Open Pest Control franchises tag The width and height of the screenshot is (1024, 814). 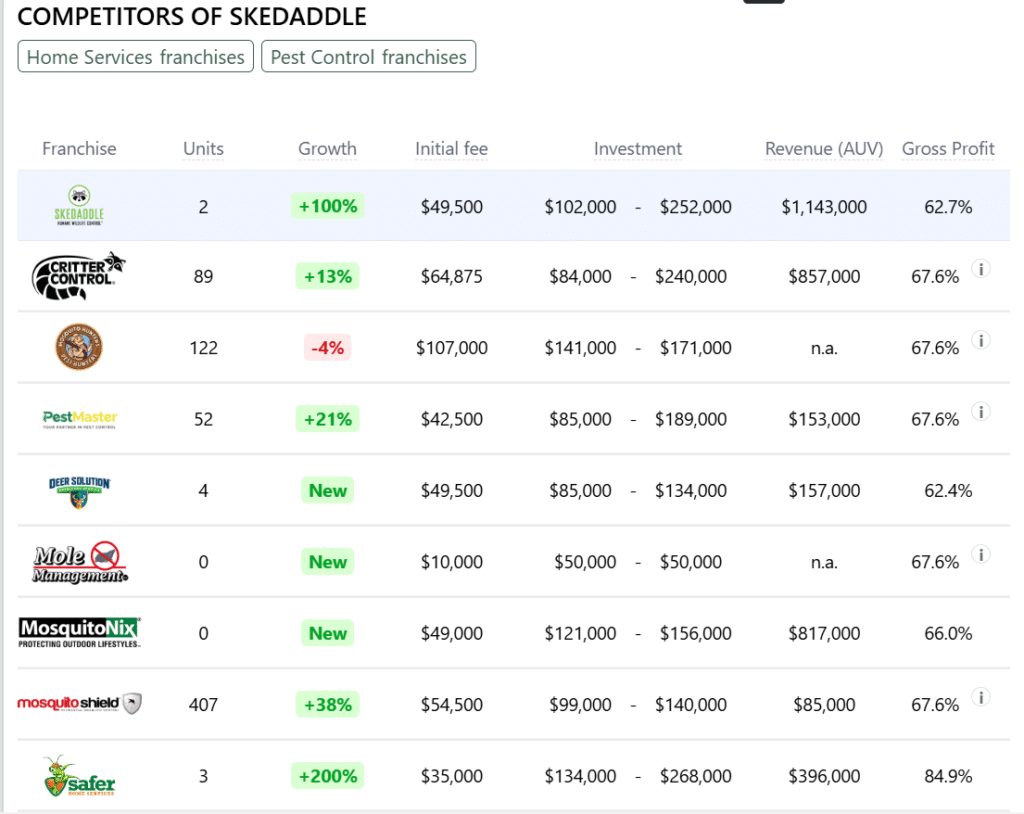[368, 57]
